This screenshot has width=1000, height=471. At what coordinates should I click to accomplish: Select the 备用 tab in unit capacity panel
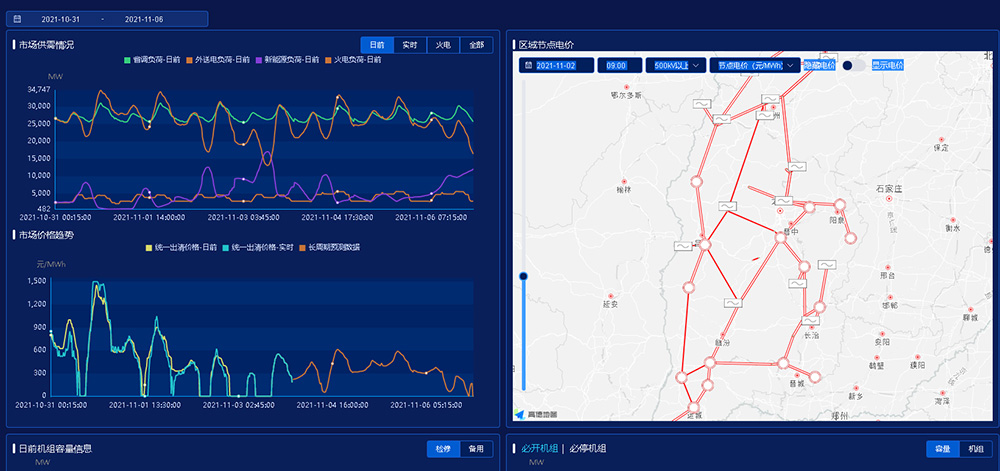pyautogui.click(x=476, y=449)
